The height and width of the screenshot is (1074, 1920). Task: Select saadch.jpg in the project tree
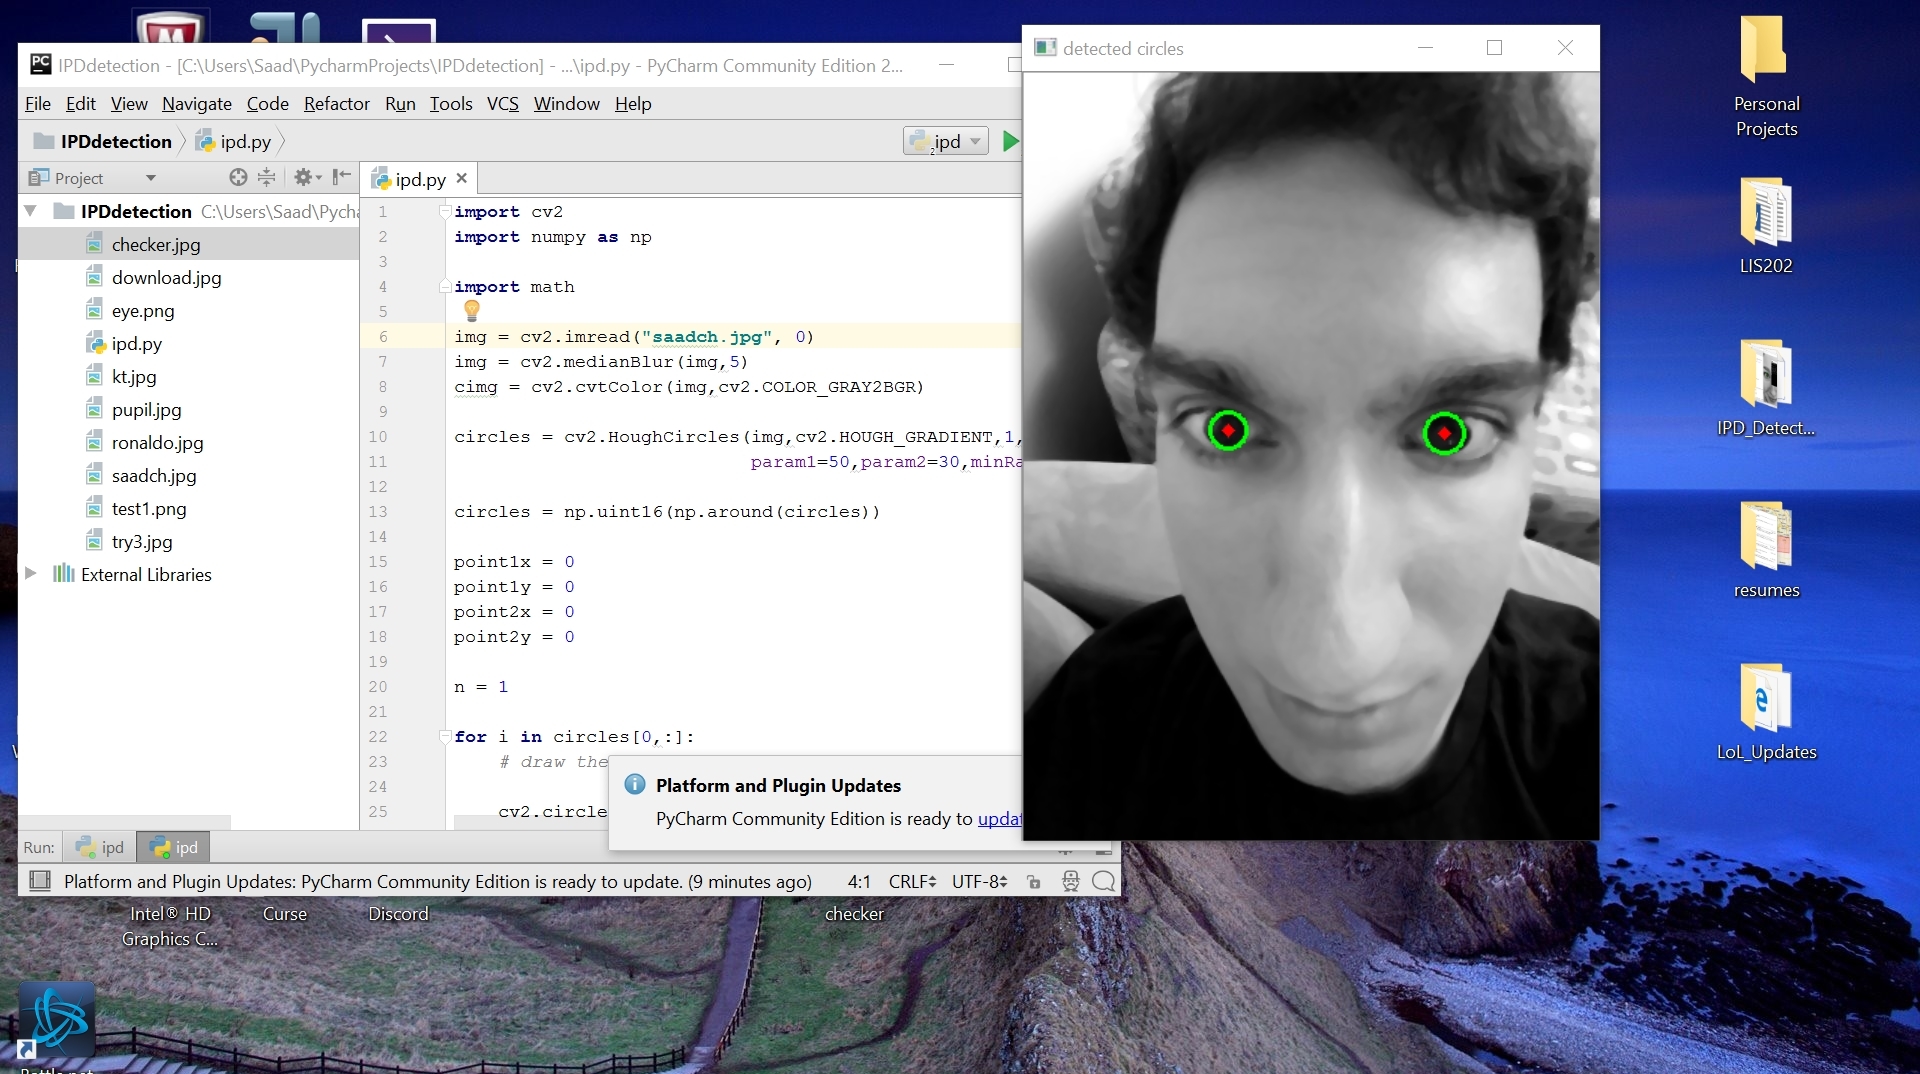(x=154, y=476)
